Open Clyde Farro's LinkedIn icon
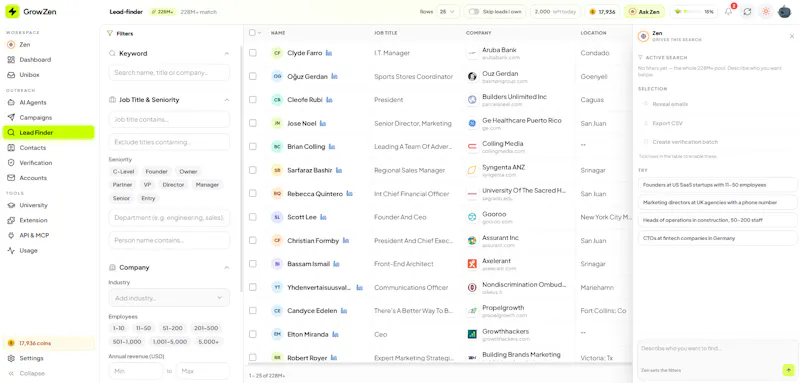 tap(329, 53)
